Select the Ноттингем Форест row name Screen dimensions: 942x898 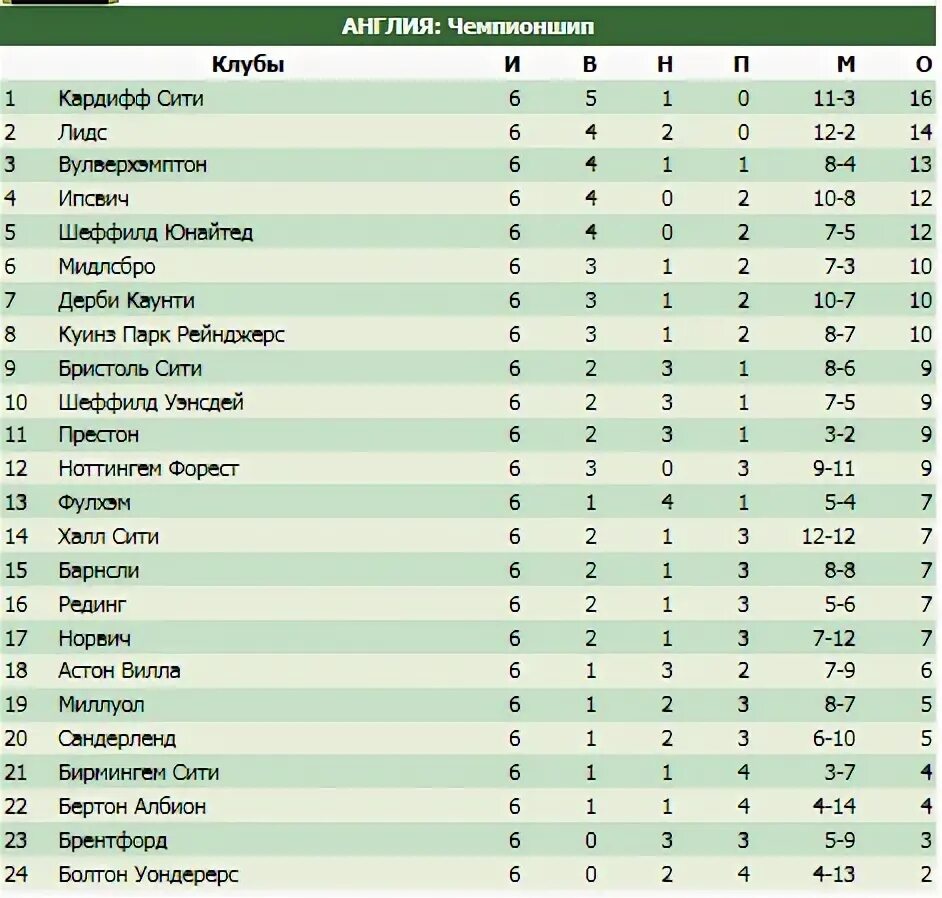148,469
